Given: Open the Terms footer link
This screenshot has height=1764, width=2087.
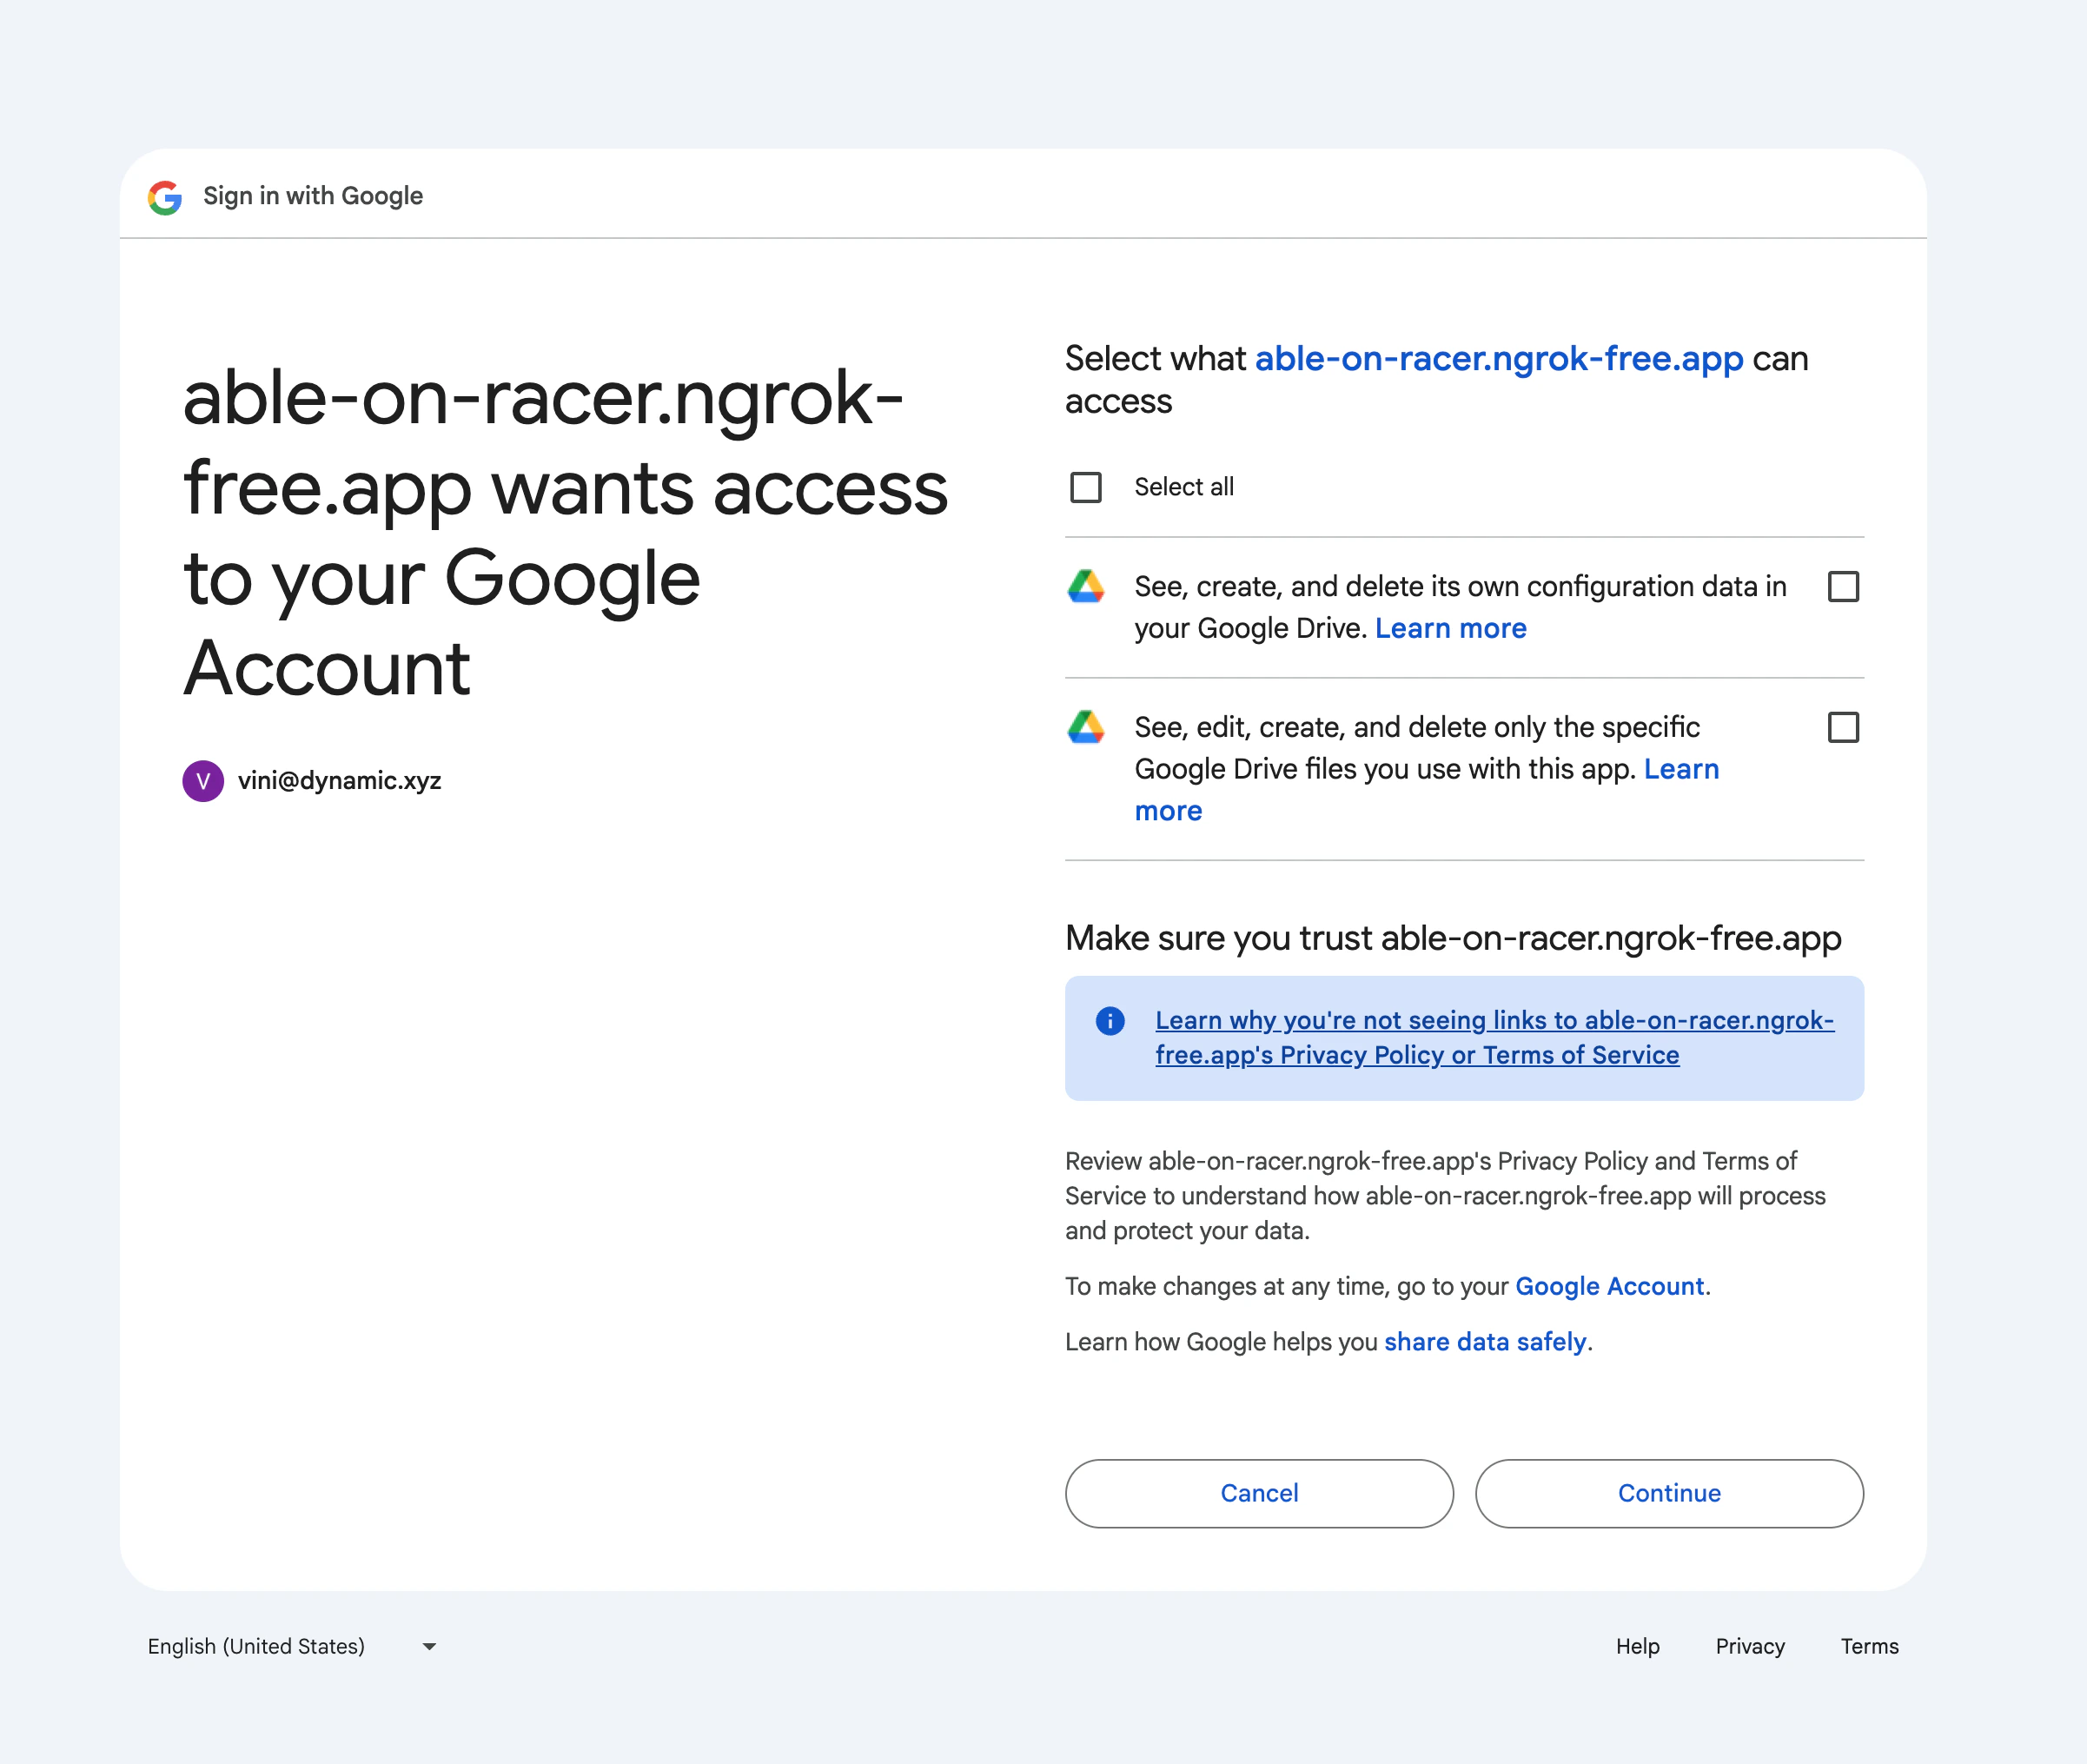Looking at the screenshot, I should point(1869,1646).
